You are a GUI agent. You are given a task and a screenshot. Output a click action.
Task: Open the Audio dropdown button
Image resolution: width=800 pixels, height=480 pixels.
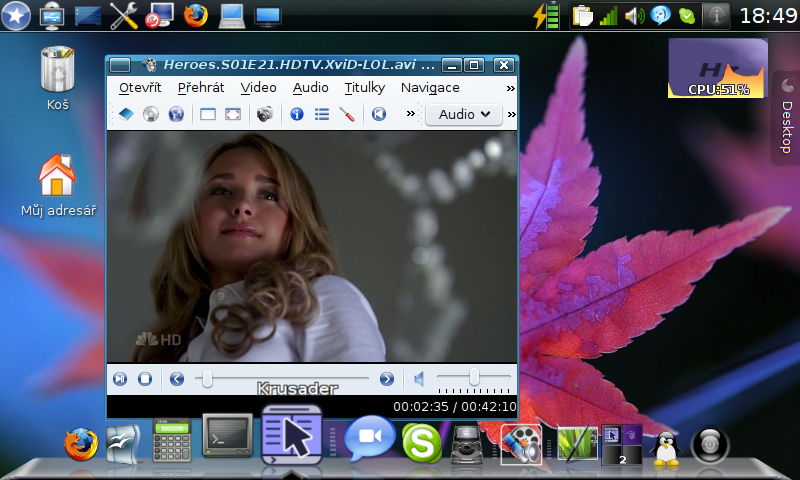[x=464, y=114]
